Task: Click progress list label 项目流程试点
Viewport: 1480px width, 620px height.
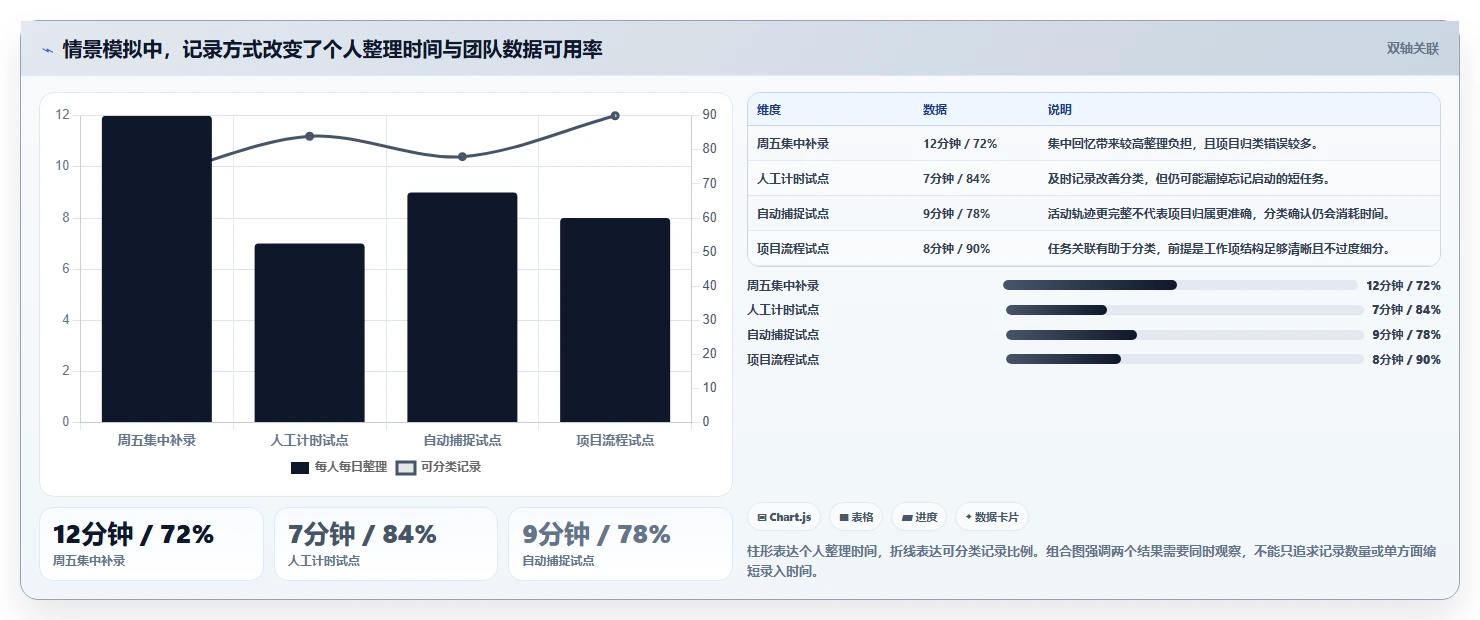Action: click(x=783, y=359)
